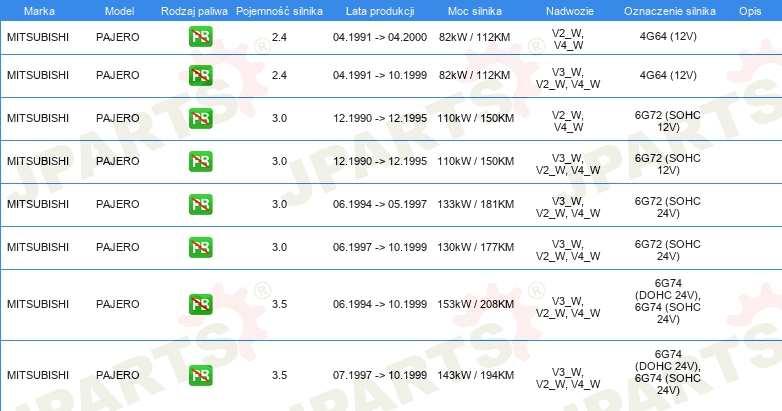Image resolution: width=782 pixels, height=411 pixels.
Task: Click the date range 04.1991 -> 10.1999
Action: pos(380,75)
